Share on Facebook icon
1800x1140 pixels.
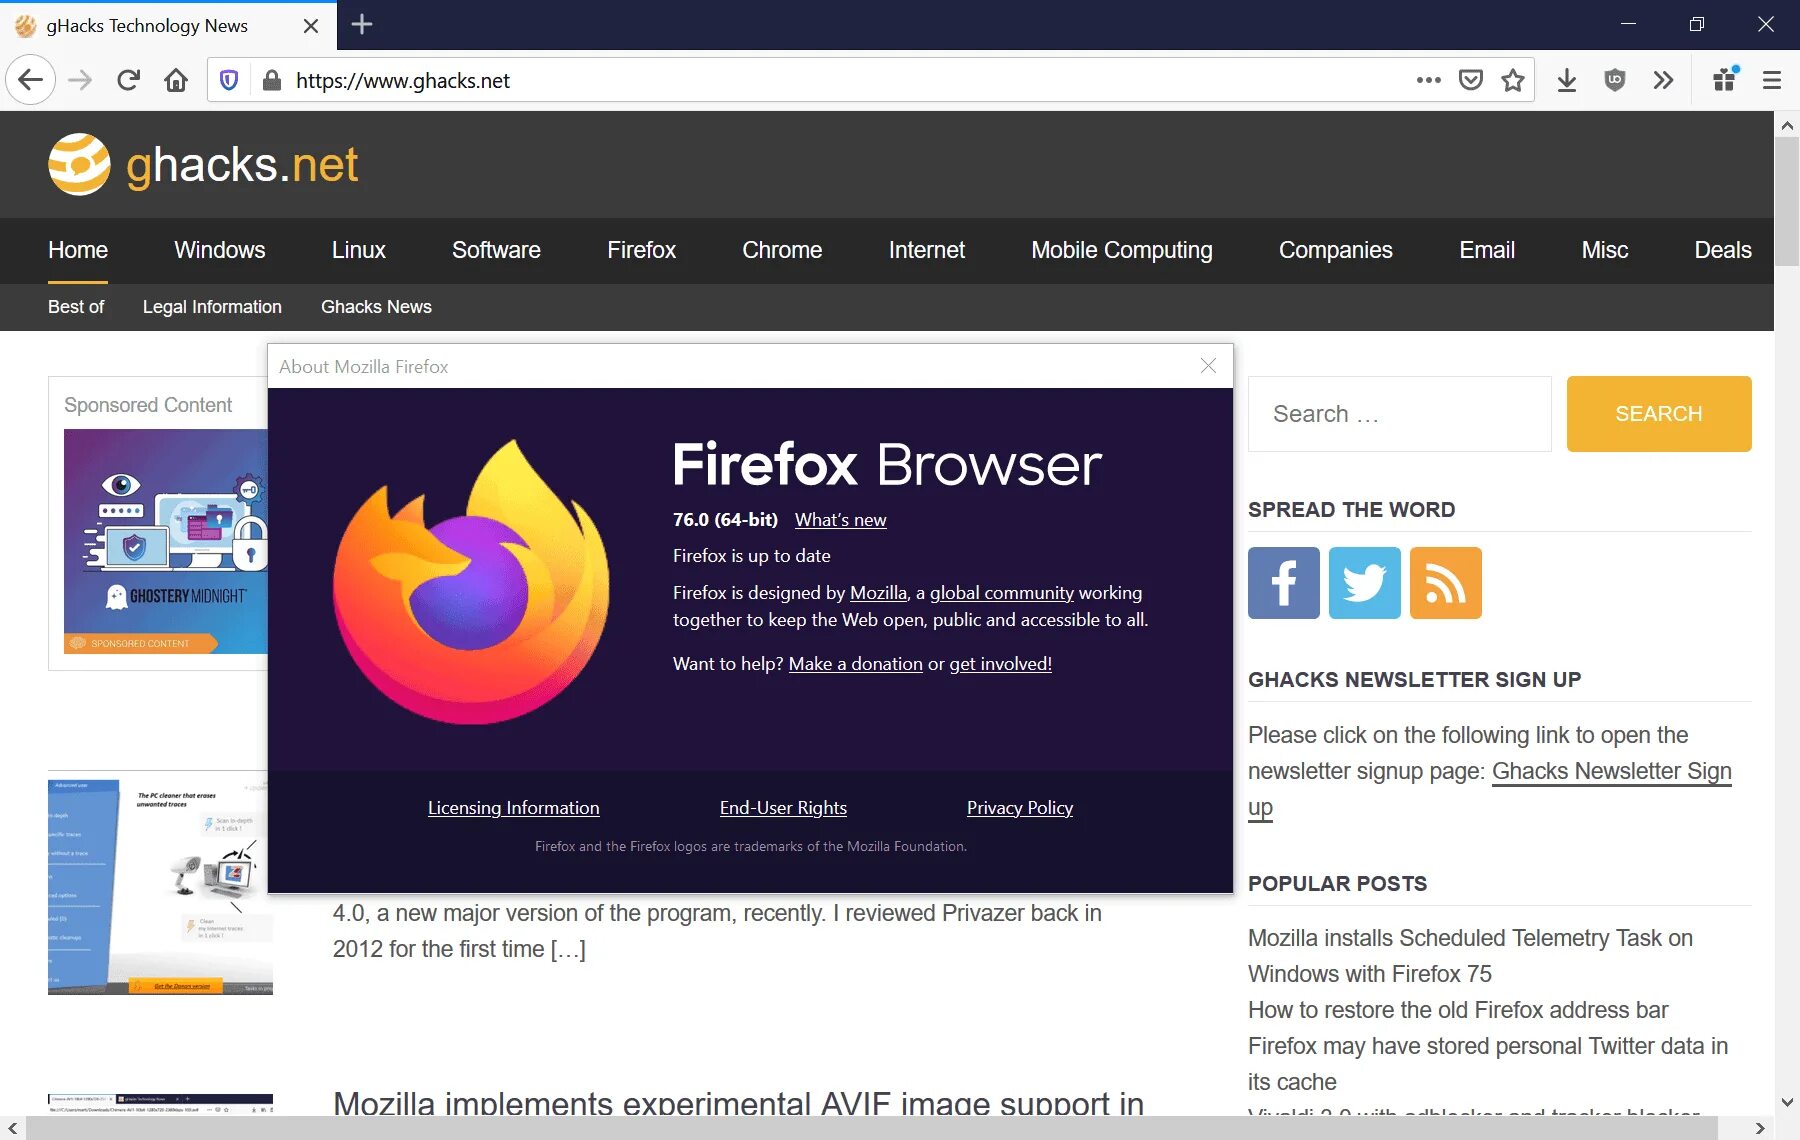[x=1284, y=583]
